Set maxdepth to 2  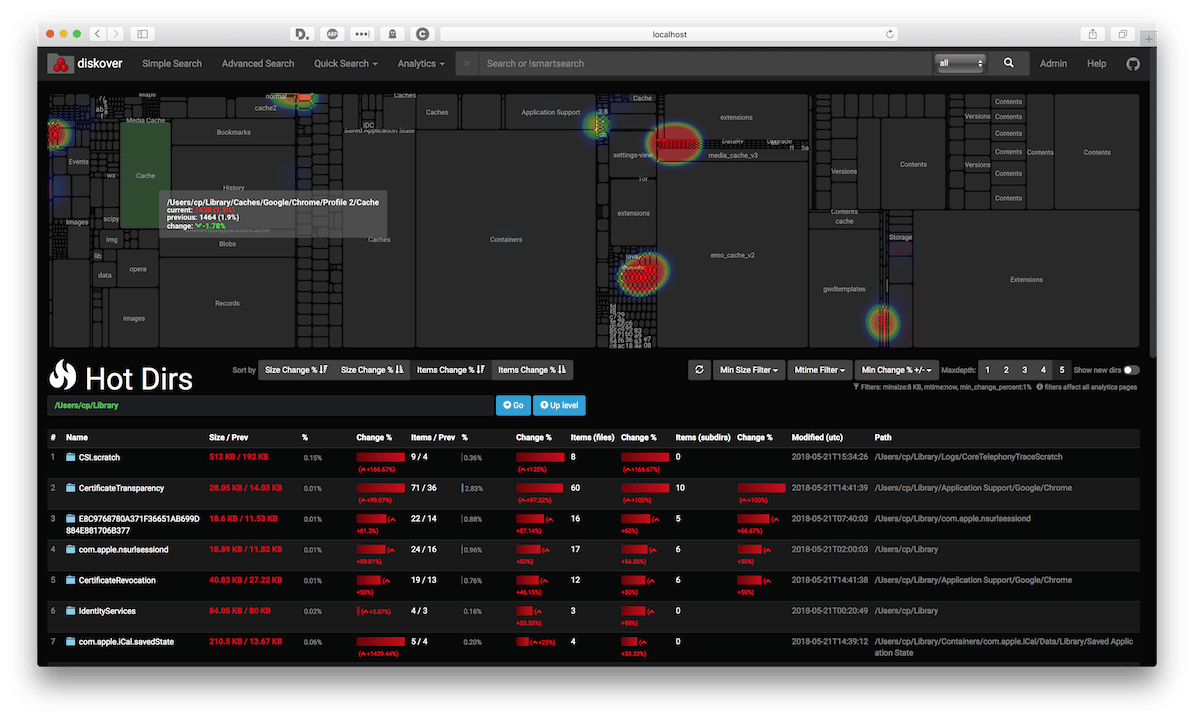(x=1006, y=370)
